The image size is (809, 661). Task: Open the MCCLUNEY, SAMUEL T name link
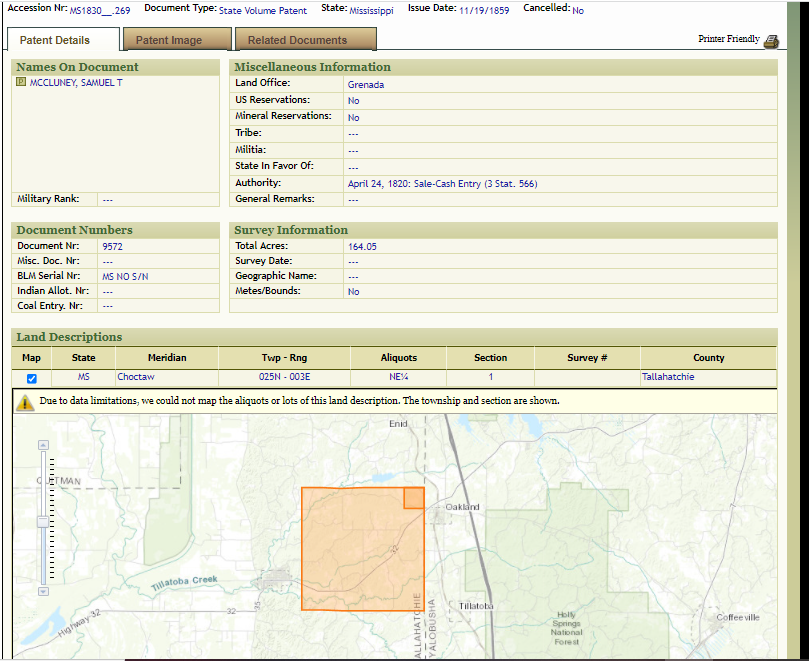pos(76,83)
